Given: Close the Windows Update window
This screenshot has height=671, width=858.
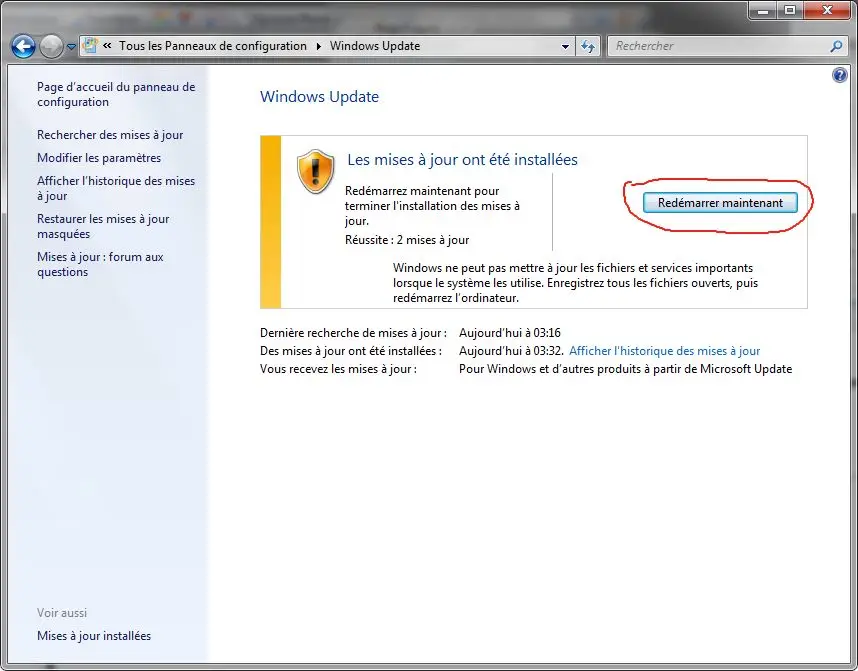Looking at the screenshot, I should tap(827, 10).
